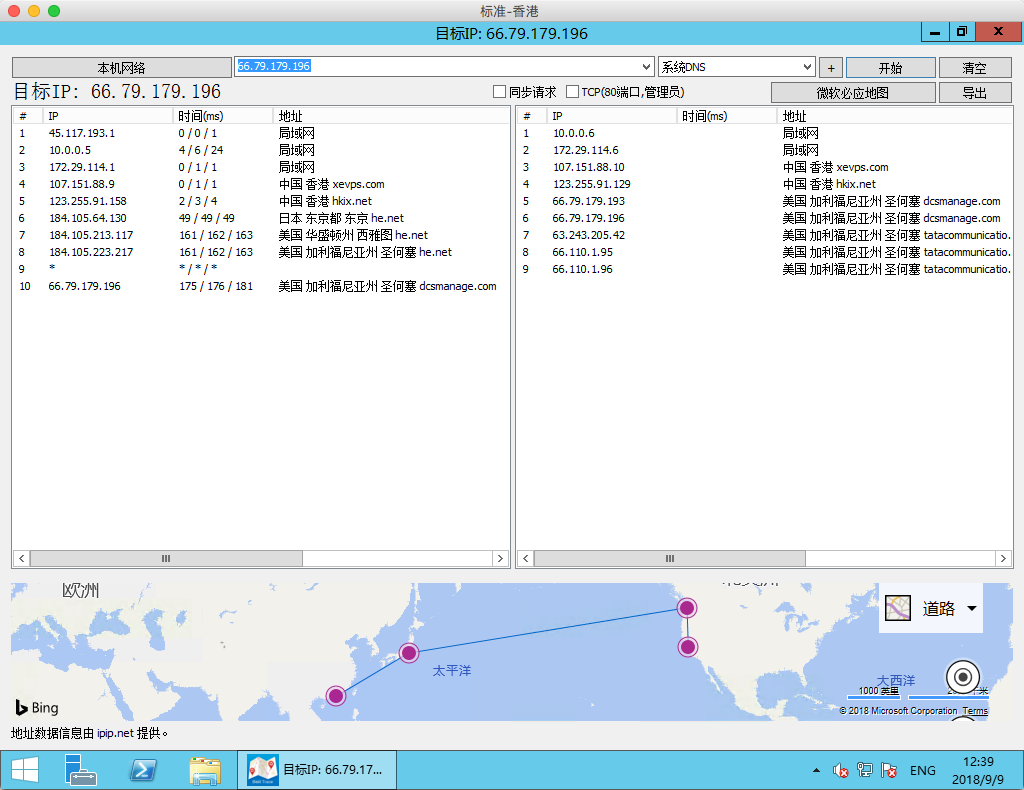Launch PowerShell from the taskbar

(143, 770)
